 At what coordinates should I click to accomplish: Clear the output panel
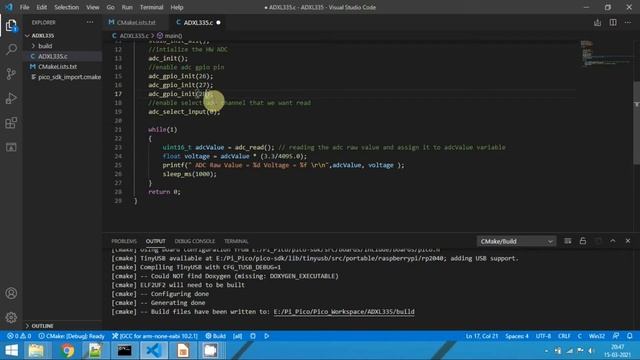coord(567,241)
